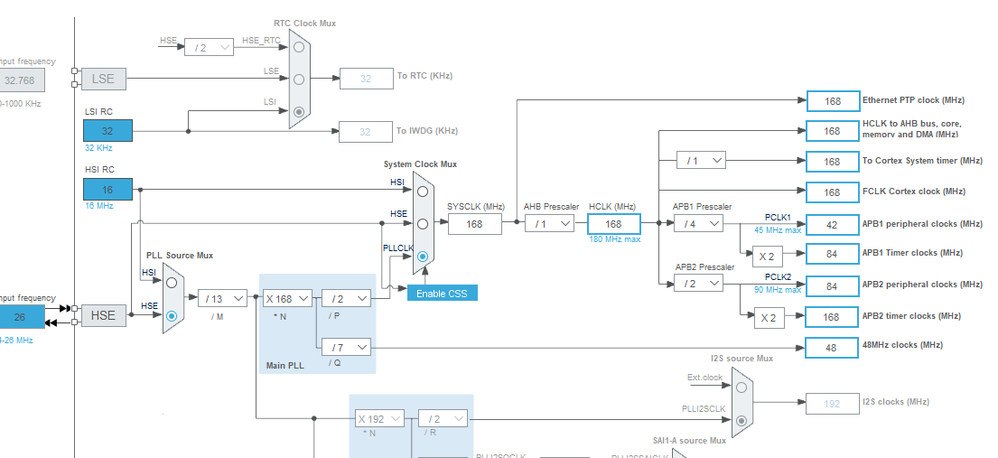Select HSI in System Clock Mux
The height and width of the screenshot is (458, 998).
point(422,191)
